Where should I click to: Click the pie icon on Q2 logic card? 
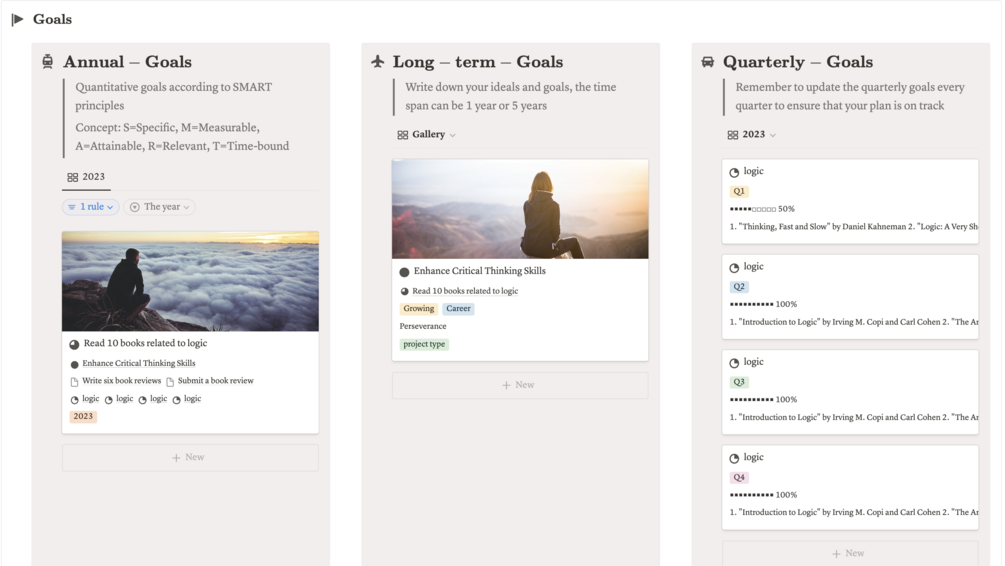click(x=735, y=268)
